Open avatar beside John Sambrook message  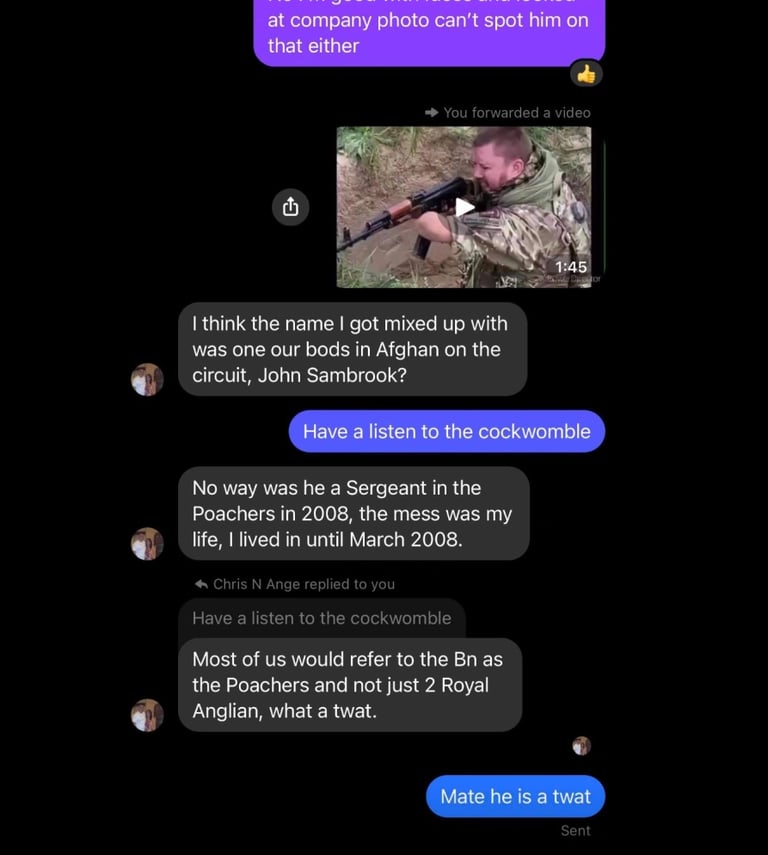pyautogui.click(x=147, y=380)
